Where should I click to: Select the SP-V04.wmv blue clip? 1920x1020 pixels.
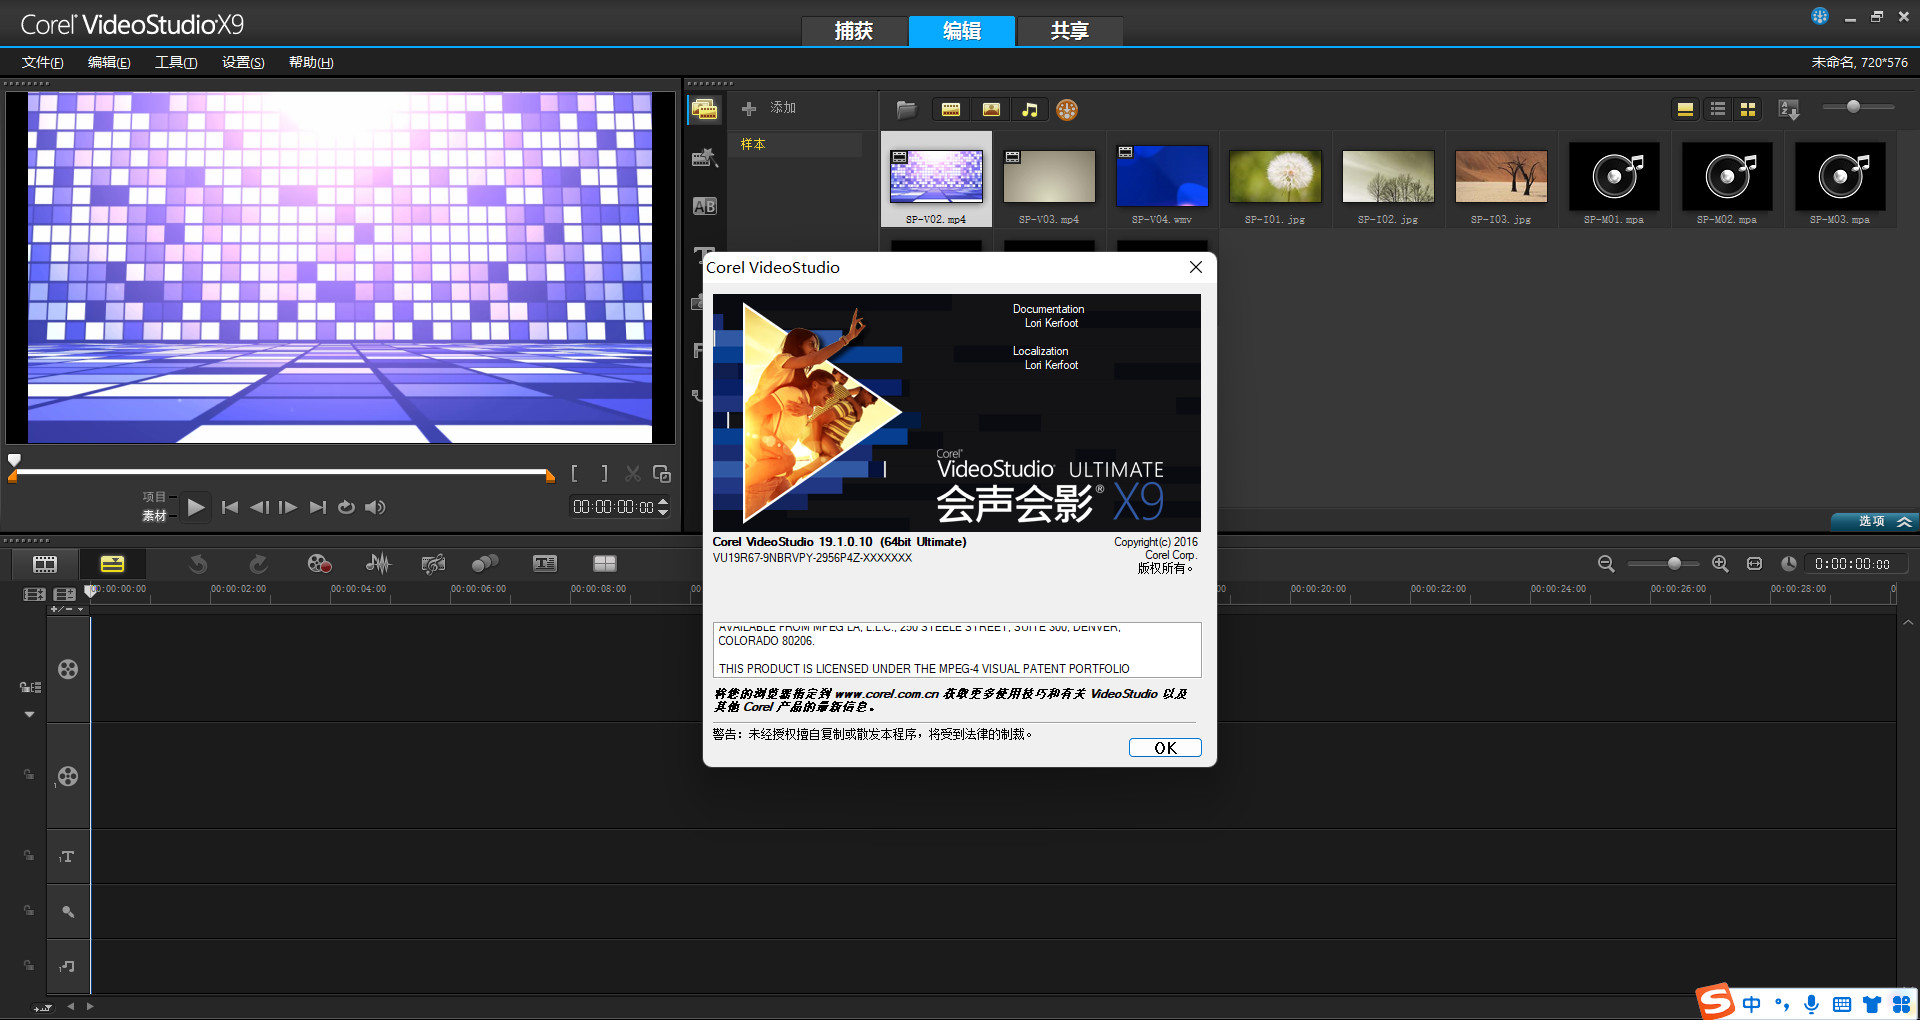pos(1162,180)
